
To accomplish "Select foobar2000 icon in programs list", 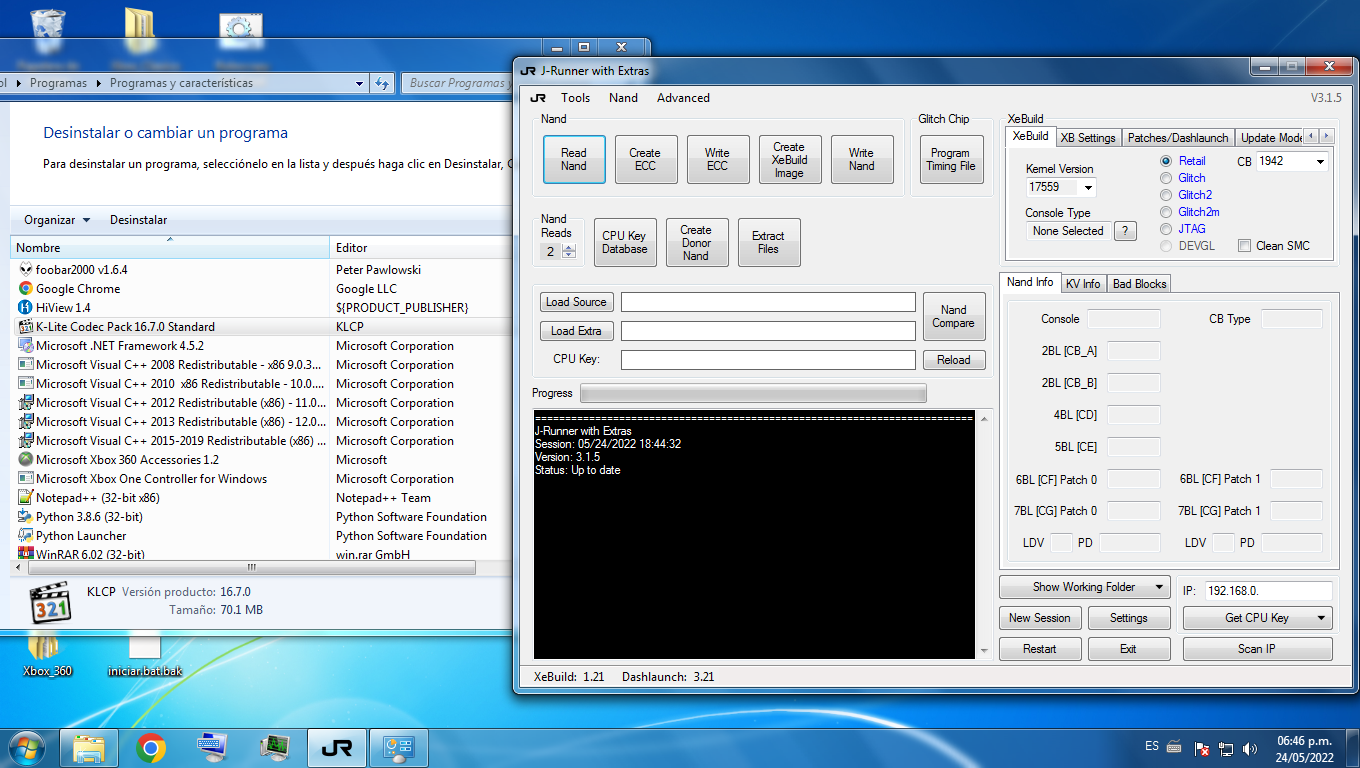I will coord(26,270).
